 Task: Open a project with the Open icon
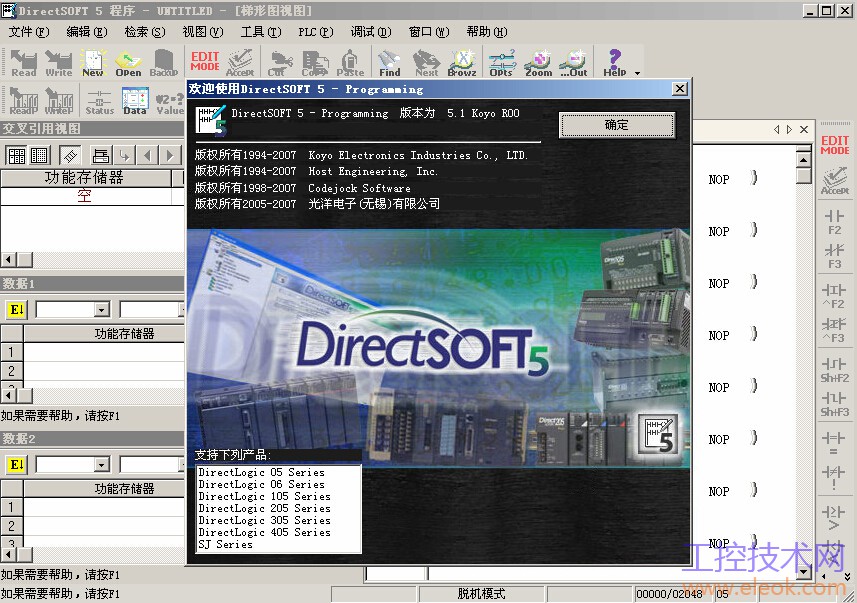coord(128,62)
